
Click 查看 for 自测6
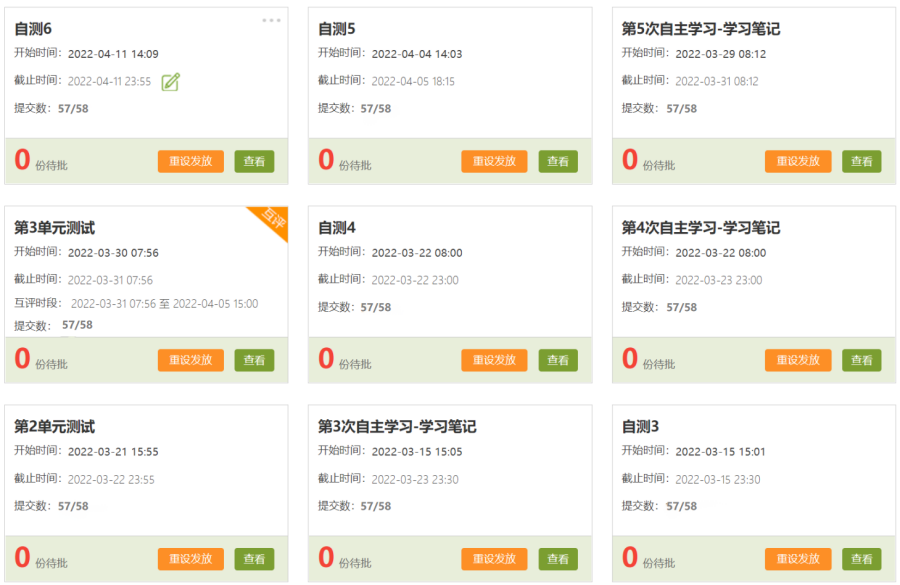[x=254, y=161]
